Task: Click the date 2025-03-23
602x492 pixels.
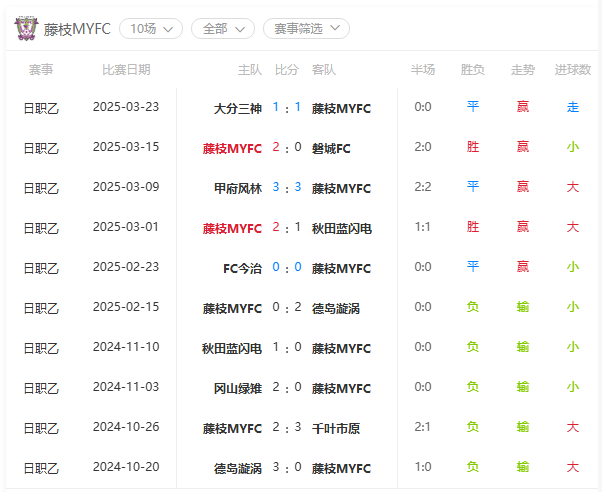Action: pyautogui.click(x=126, y=107)
